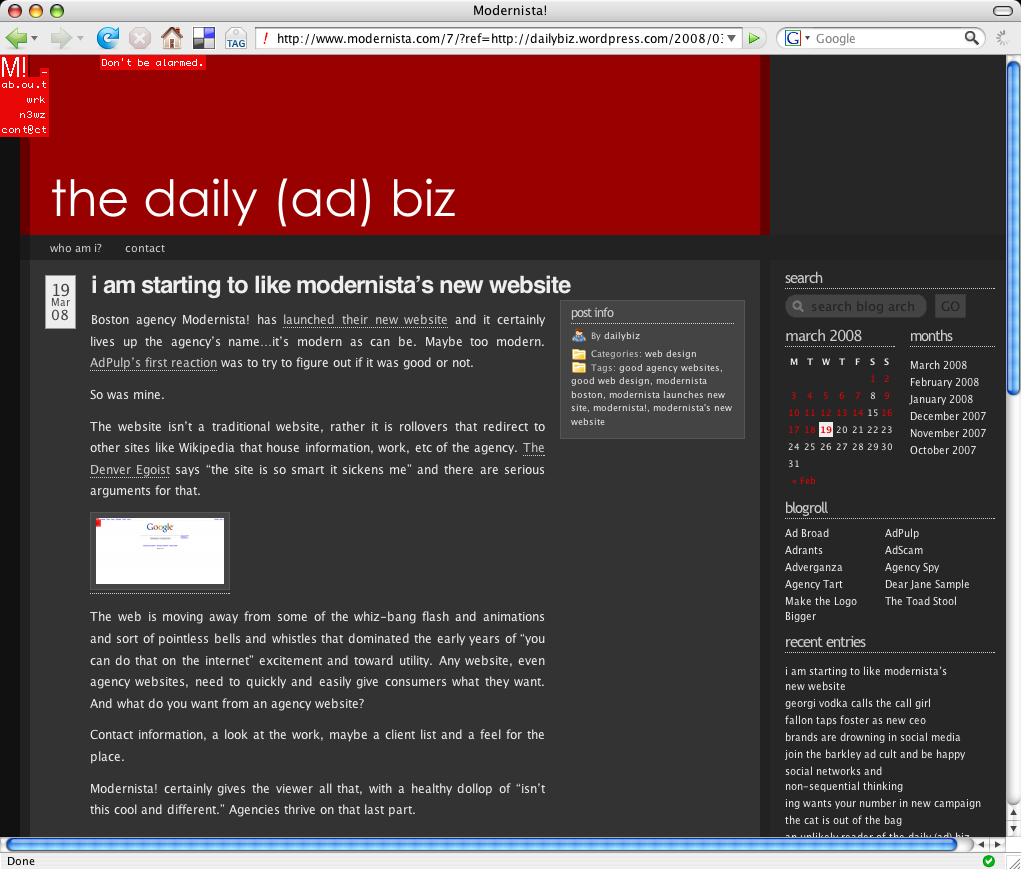The height and width of the screenshot is (870, 1021).
Task: Open the March 2008 archive
Action: (x=938, y=365)
